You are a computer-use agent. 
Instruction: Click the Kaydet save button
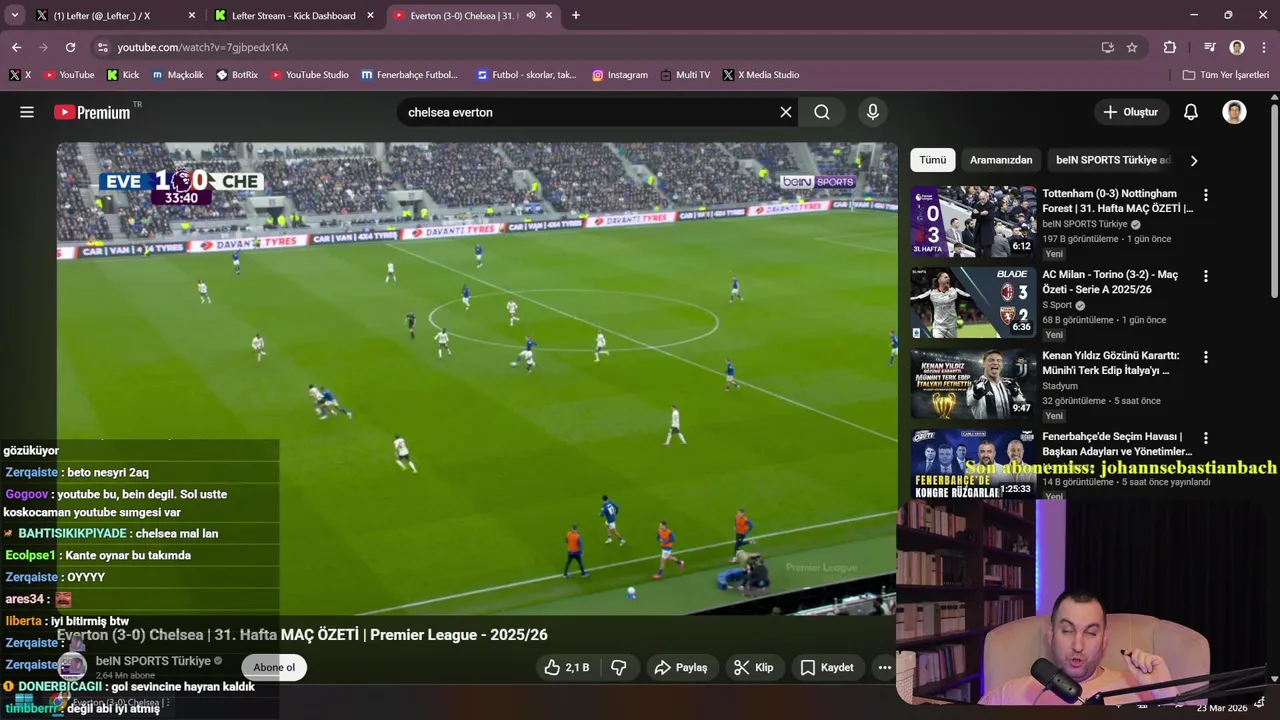pos(827,667)
